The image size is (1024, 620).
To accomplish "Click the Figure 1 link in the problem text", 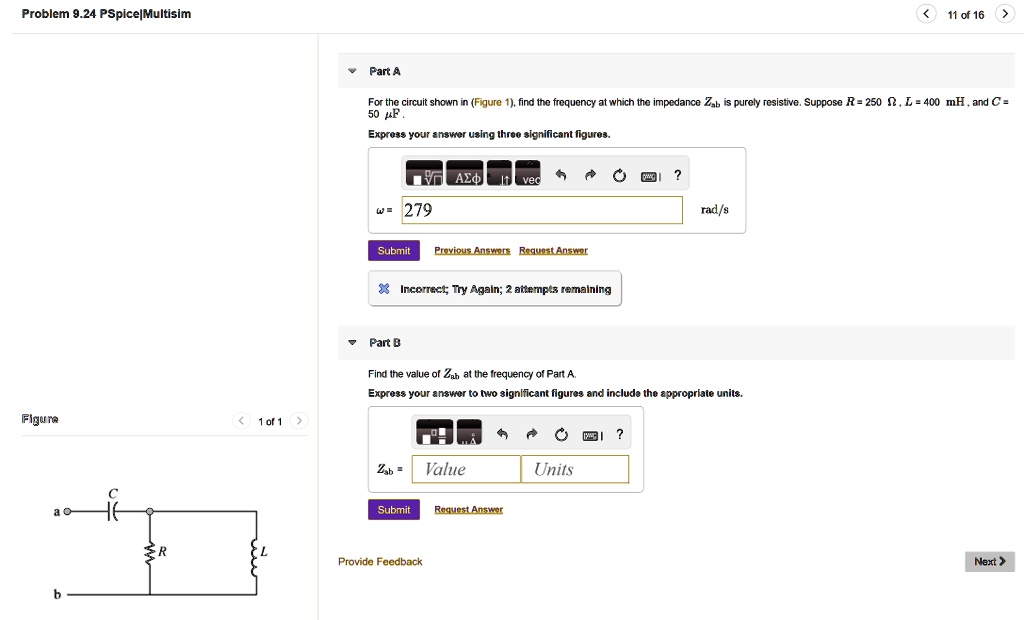I will click(x=493, y=103).
